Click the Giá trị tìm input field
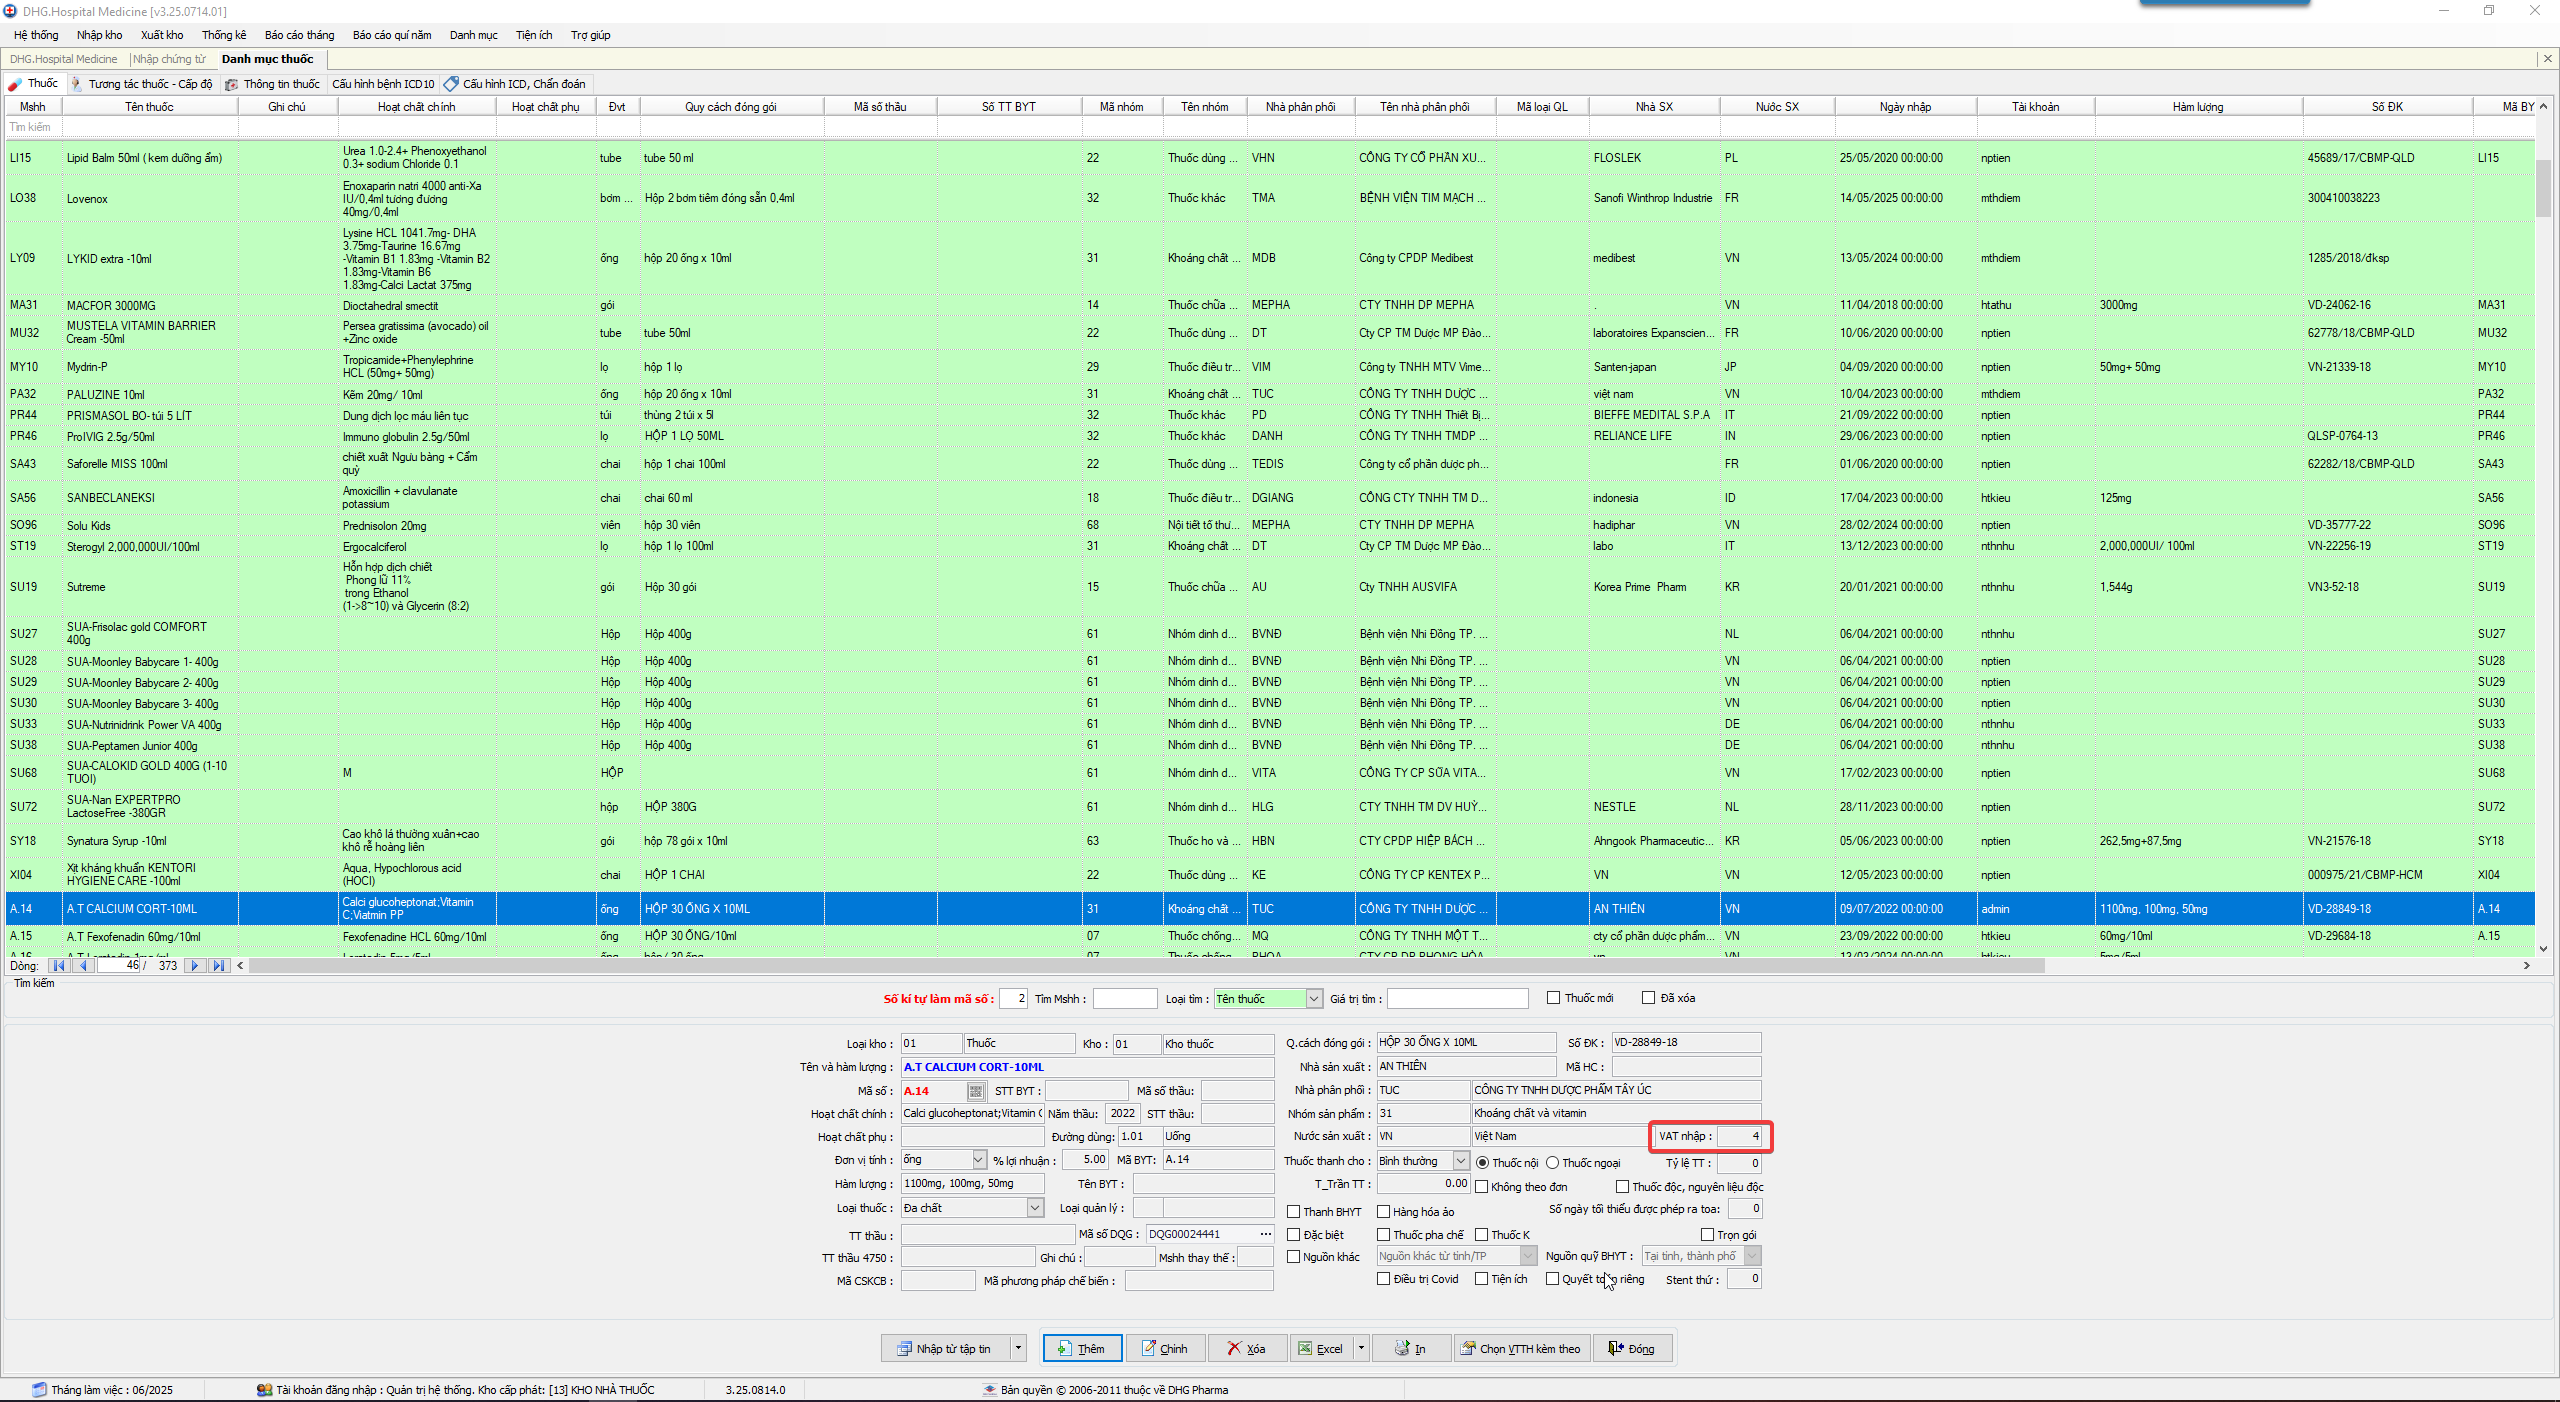The image size is (2560, 1402). (x=1457, y=999)
